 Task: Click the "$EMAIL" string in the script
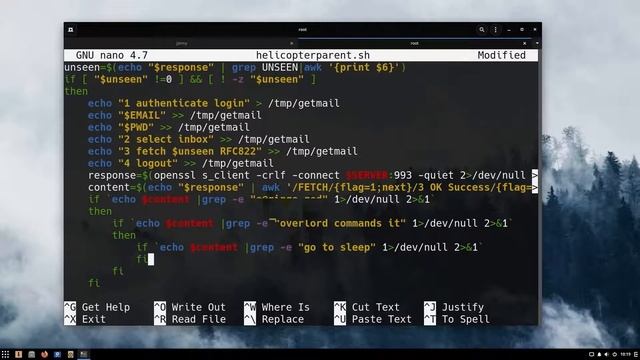pos(142,115)
